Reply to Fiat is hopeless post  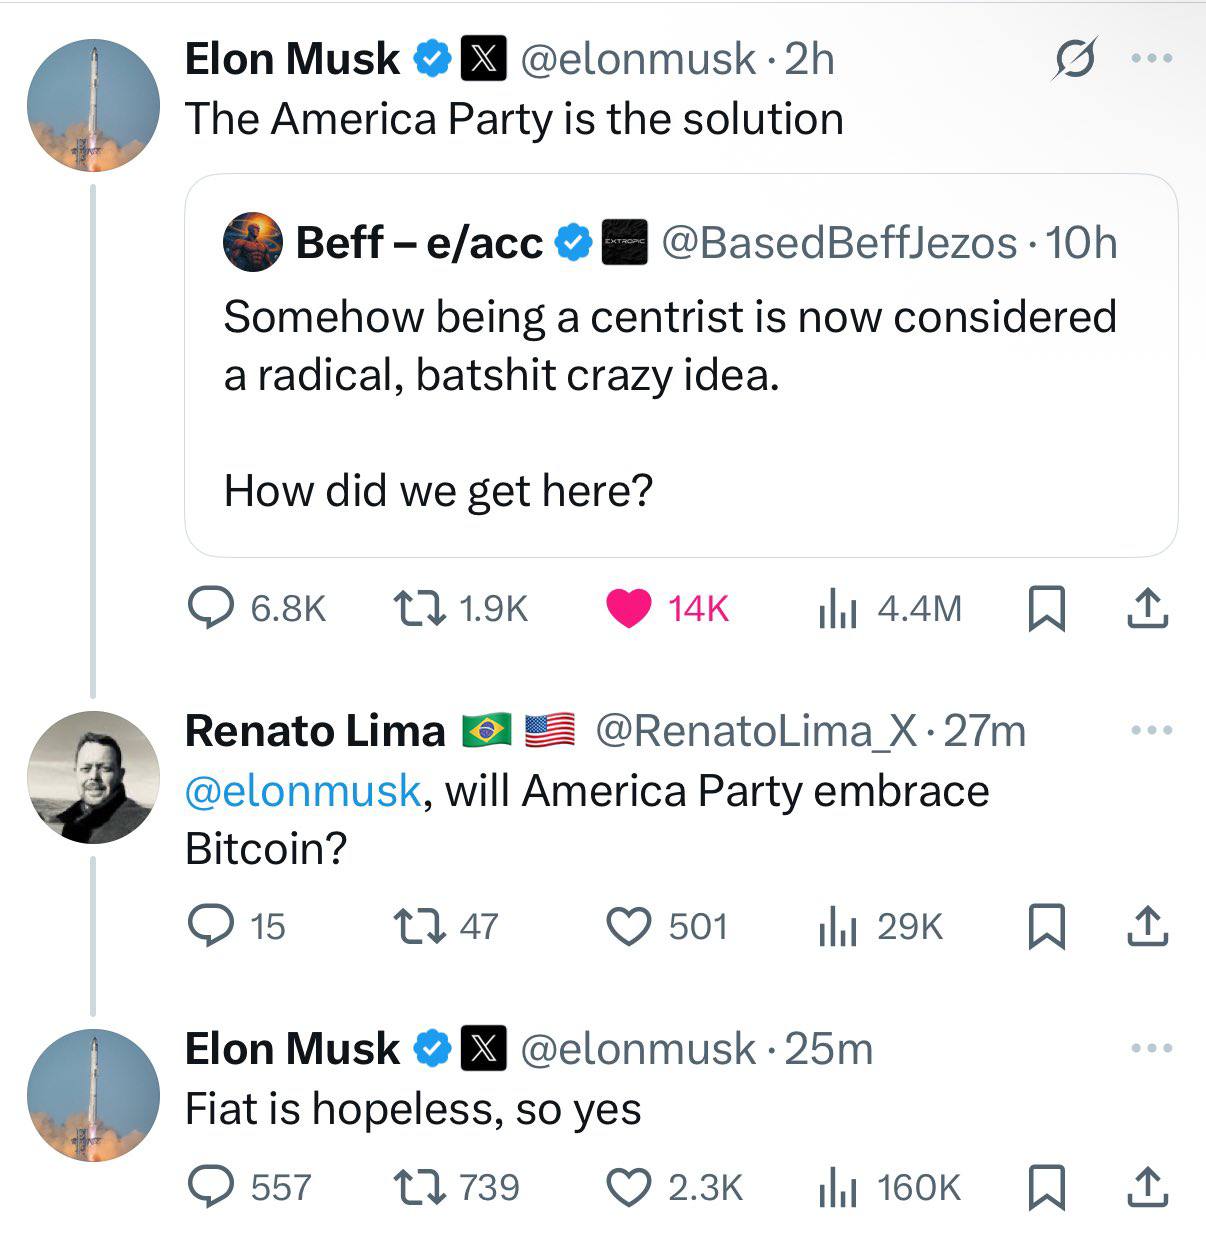(x=211, y=1187)
